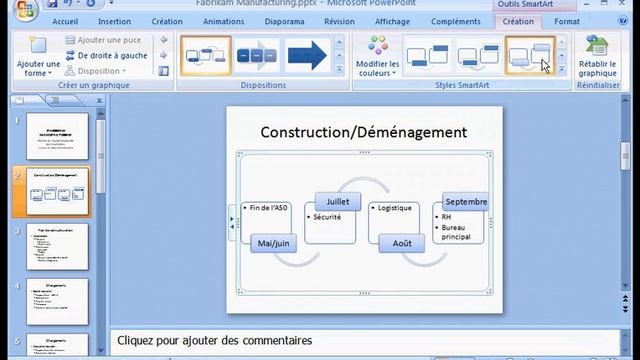Expand the Dispositions gallery more button

pos(339,69)
